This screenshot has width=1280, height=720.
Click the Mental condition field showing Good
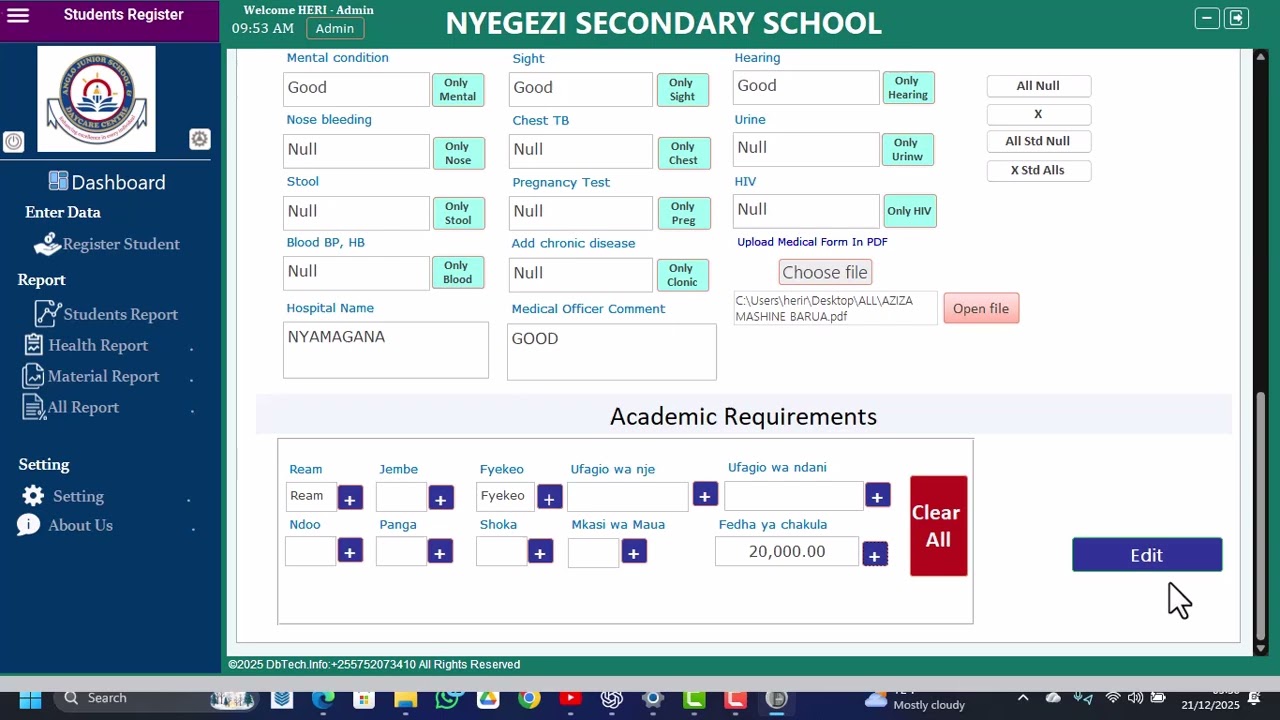coord(356,88)
